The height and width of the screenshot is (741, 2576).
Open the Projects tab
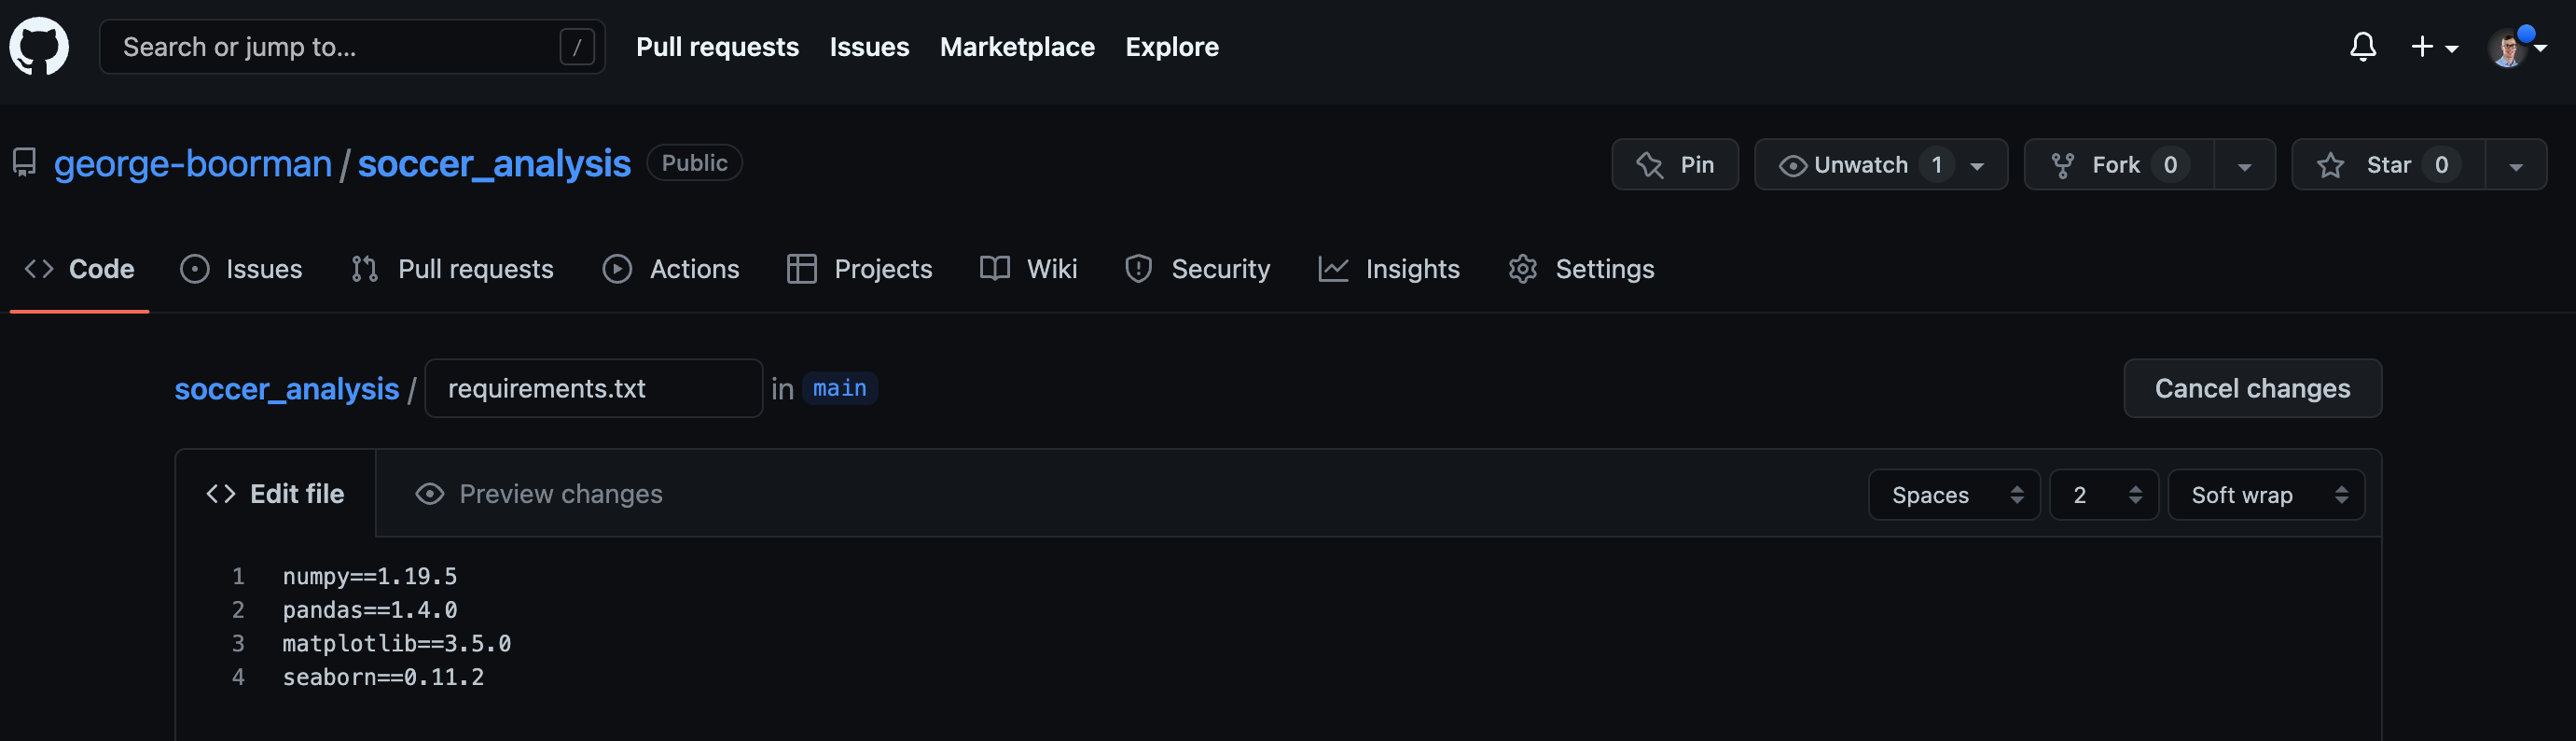click(859, 269)
